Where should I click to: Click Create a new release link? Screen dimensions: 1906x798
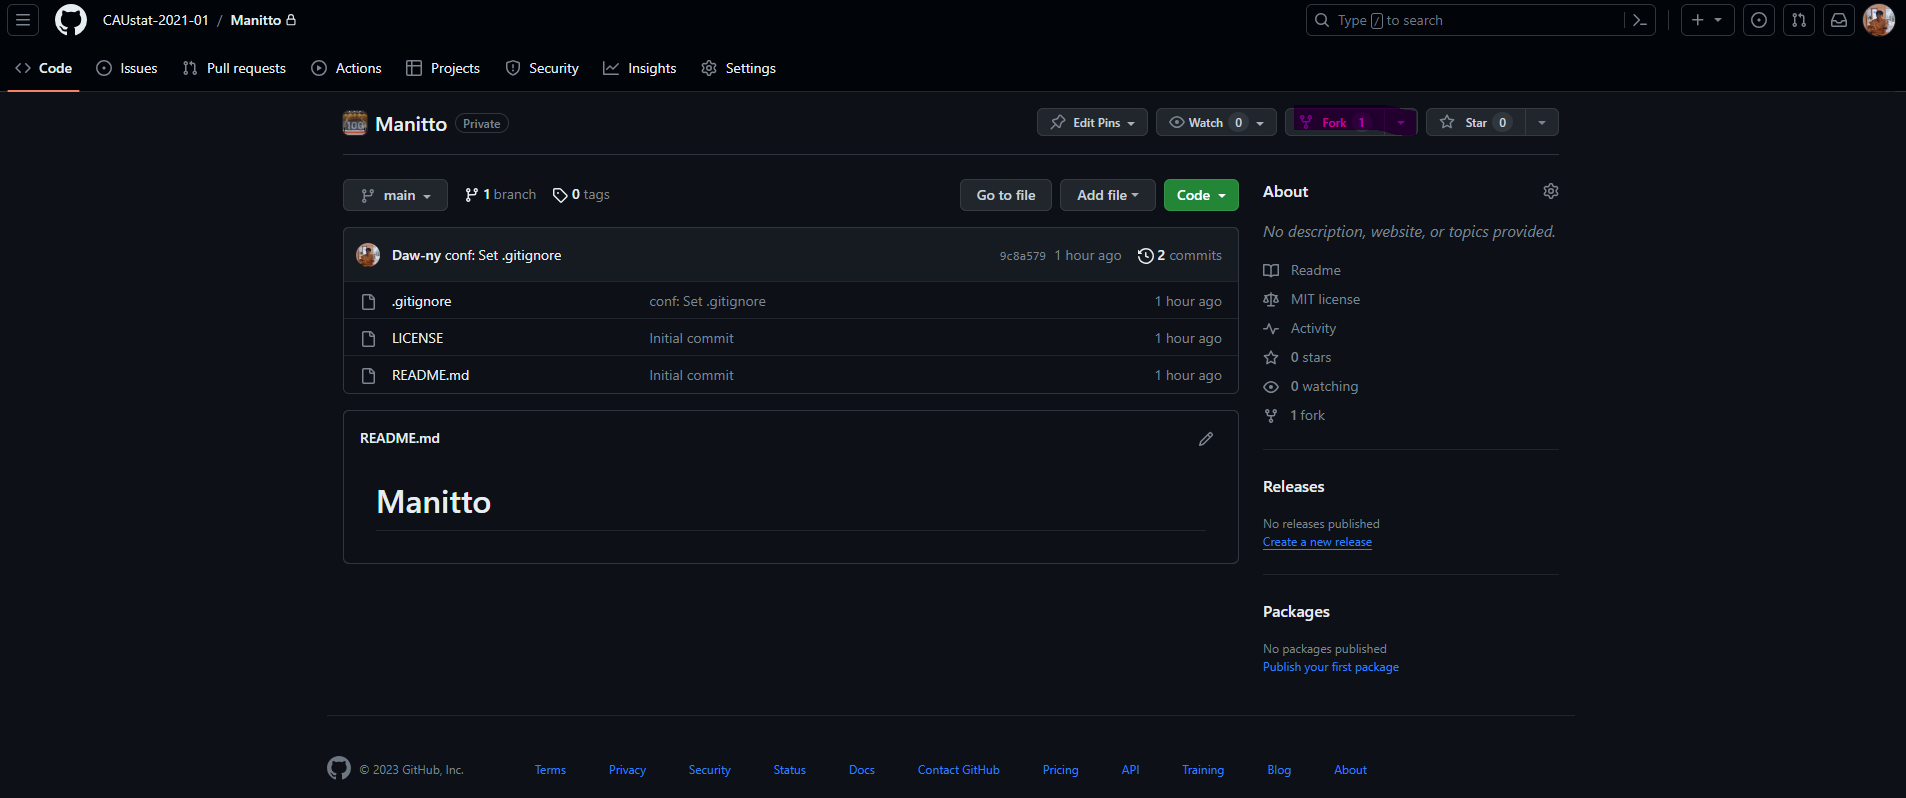[1317, 542]
